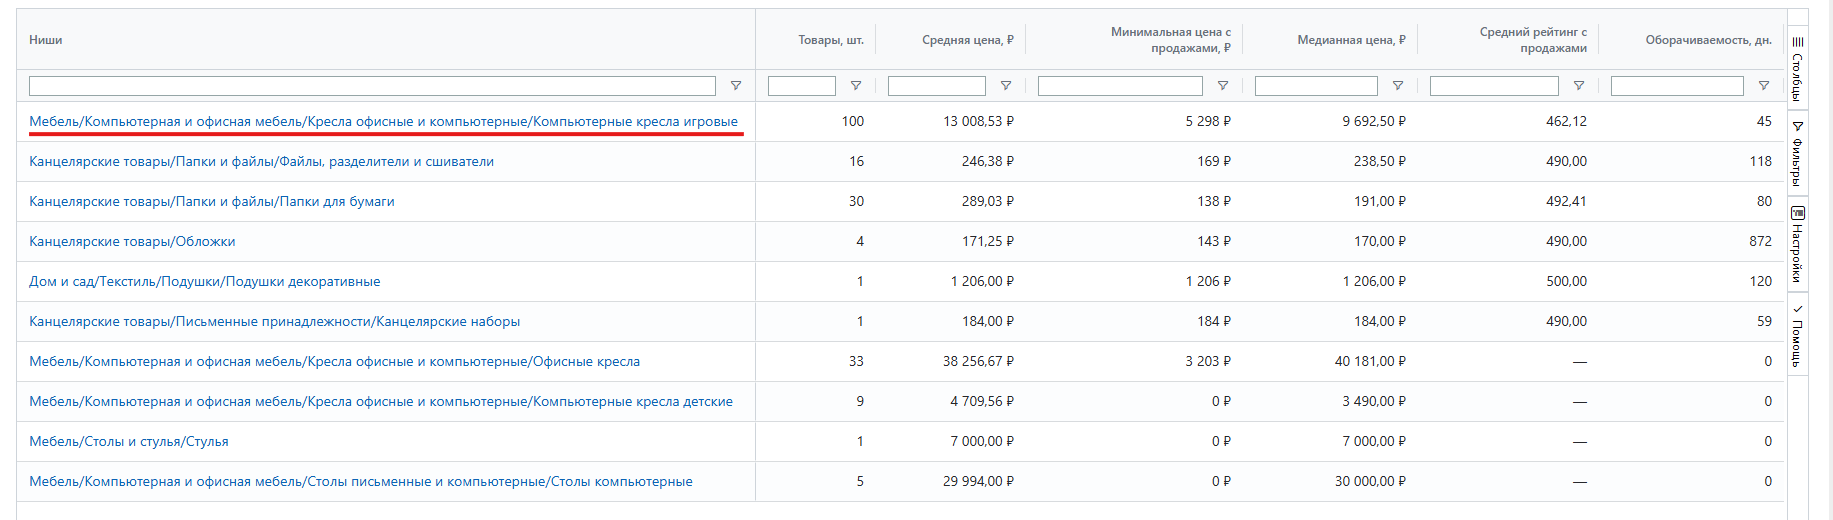Open filter icon for Минимальная цена column
The image size is (1833, 520).
pyautogui.click(x=1223, y=86)
